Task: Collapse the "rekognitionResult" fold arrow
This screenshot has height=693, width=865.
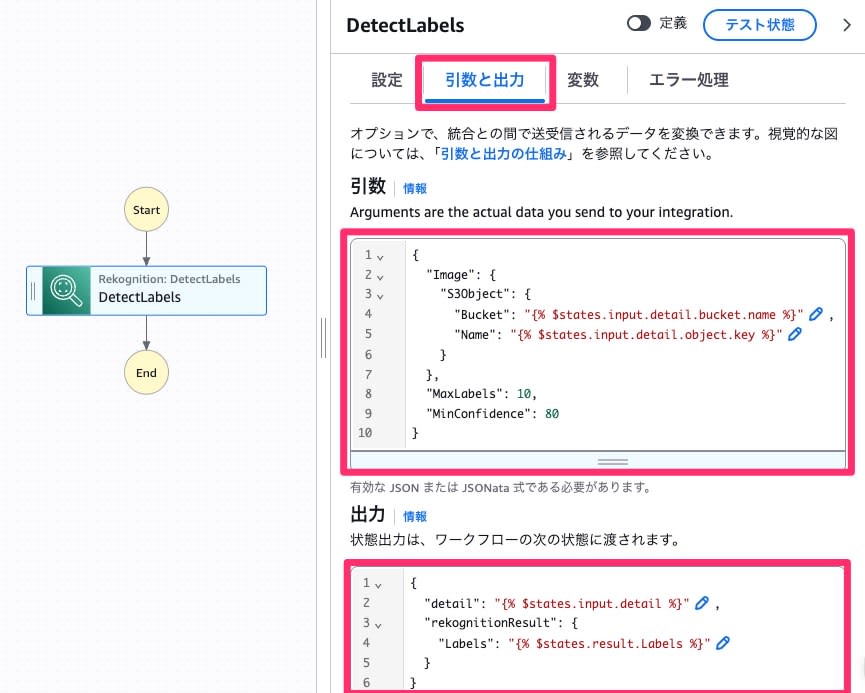Action: tap(378, 625)
